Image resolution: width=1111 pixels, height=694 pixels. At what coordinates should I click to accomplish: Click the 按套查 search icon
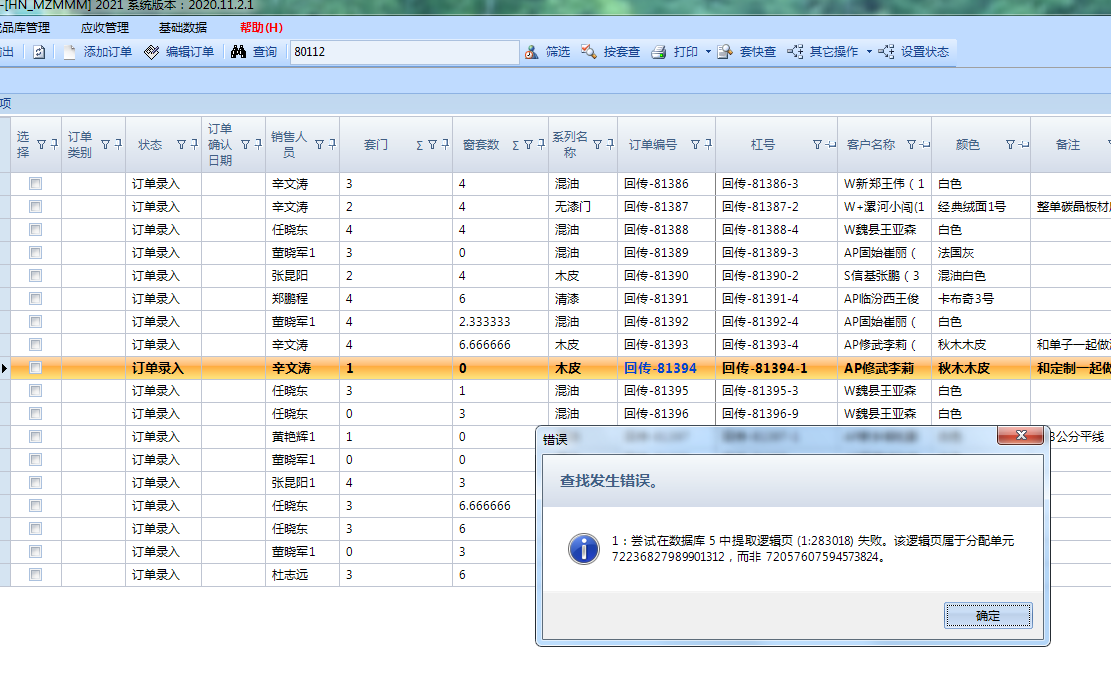tap(589, 52)
